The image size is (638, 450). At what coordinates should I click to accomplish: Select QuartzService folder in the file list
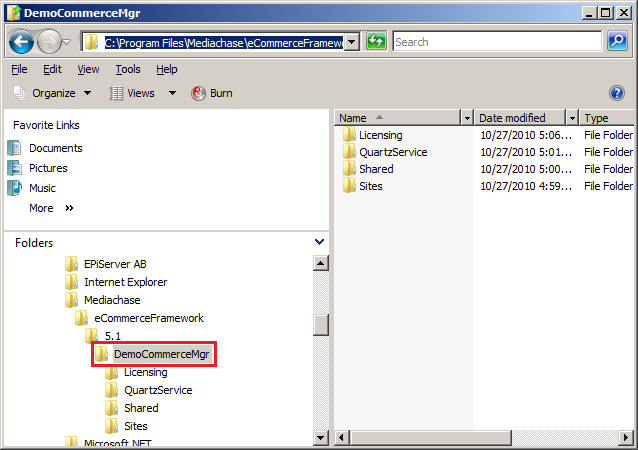(392, 152)
